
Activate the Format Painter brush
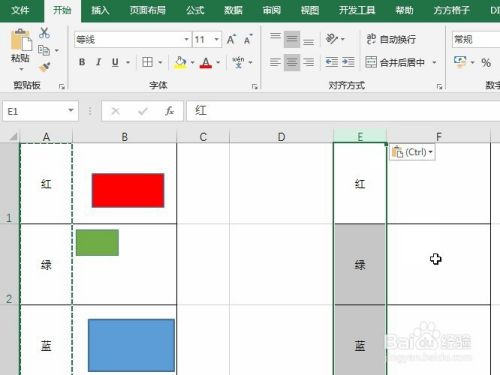tap(45, 67)
